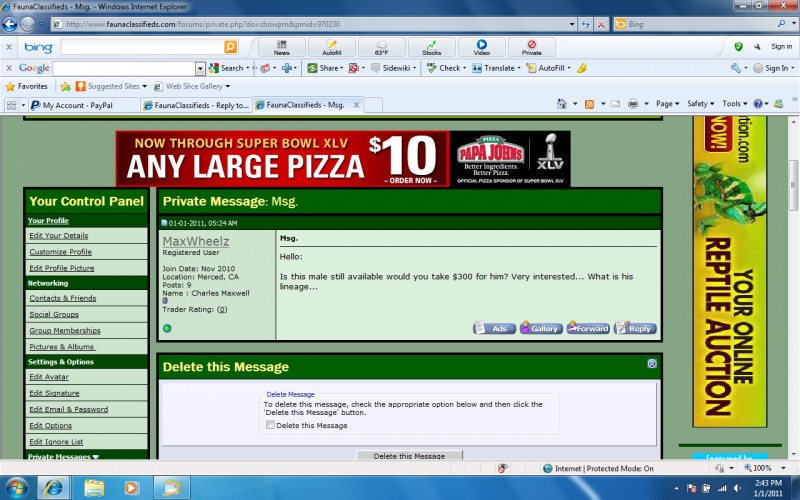The width and height of the screenshot is (800, 500).
Task: Click the Google toolbar highlighter icon
Action: 581,68
